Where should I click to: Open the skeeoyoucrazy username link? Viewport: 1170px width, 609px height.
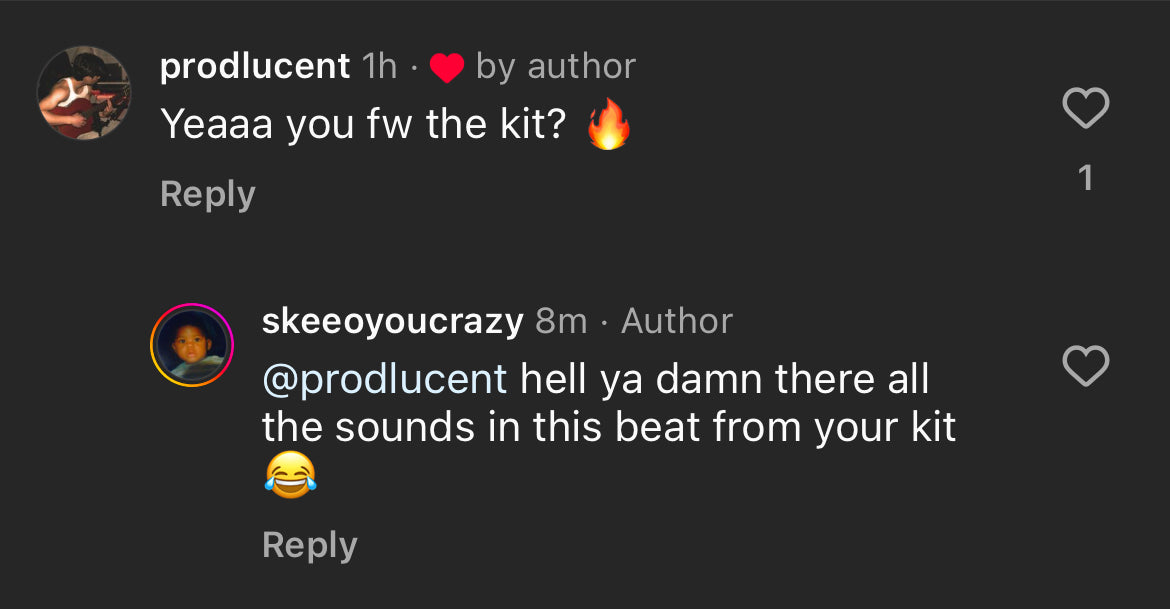392,322
